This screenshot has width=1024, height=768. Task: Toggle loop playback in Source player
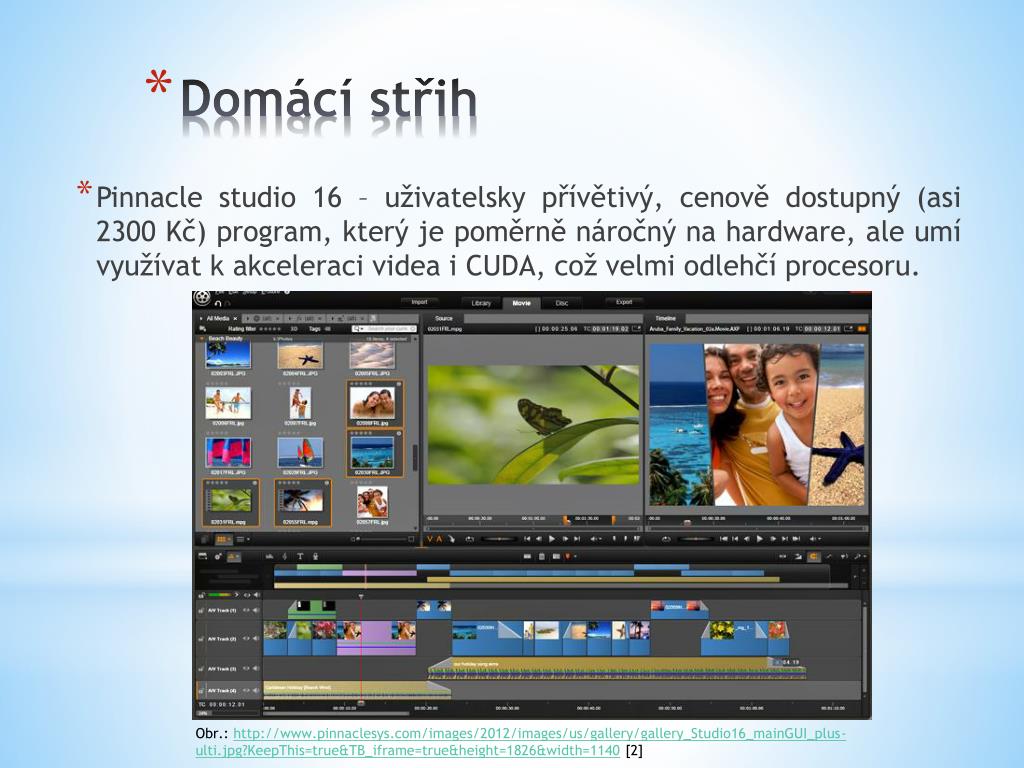click(x=469, y=539)
